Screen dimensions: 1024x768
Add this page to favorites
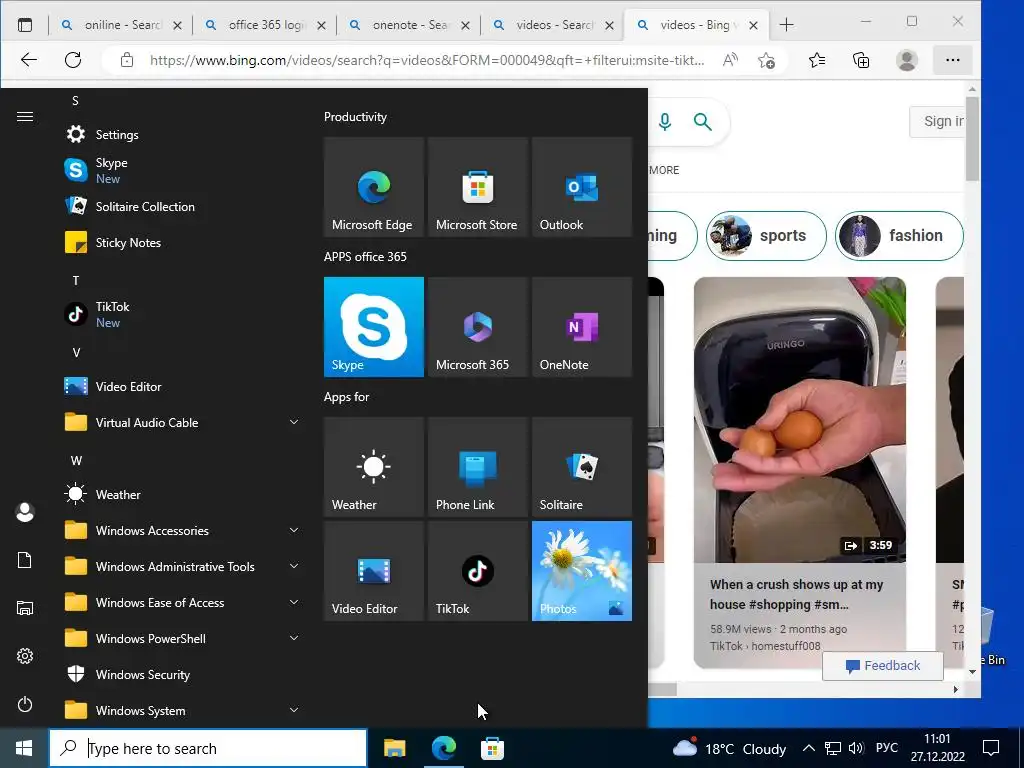click(x=767, y=60)
